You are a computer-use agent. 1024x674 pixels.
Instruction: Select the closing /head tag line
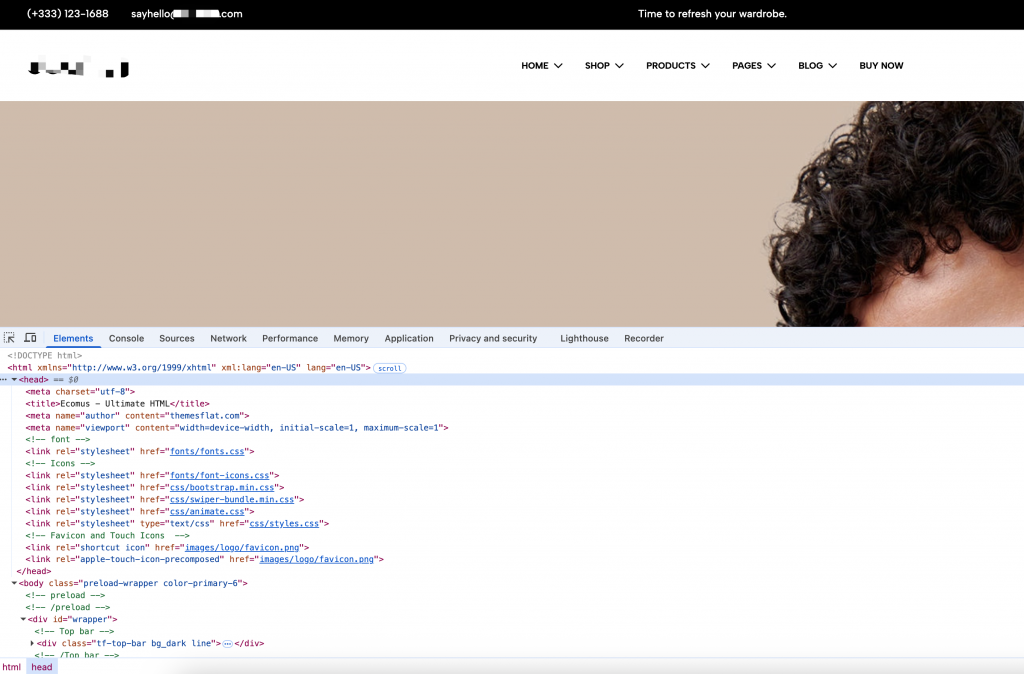tap(34, 571)
